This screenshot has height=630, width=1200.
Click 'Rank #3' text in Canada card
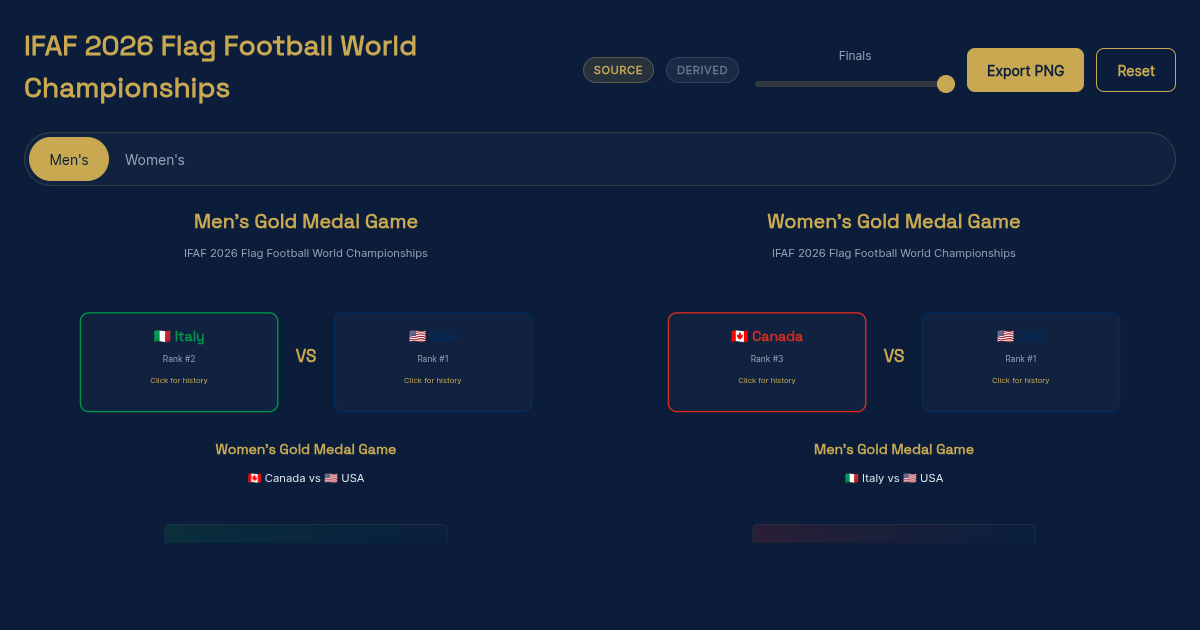tap(767, 358)
